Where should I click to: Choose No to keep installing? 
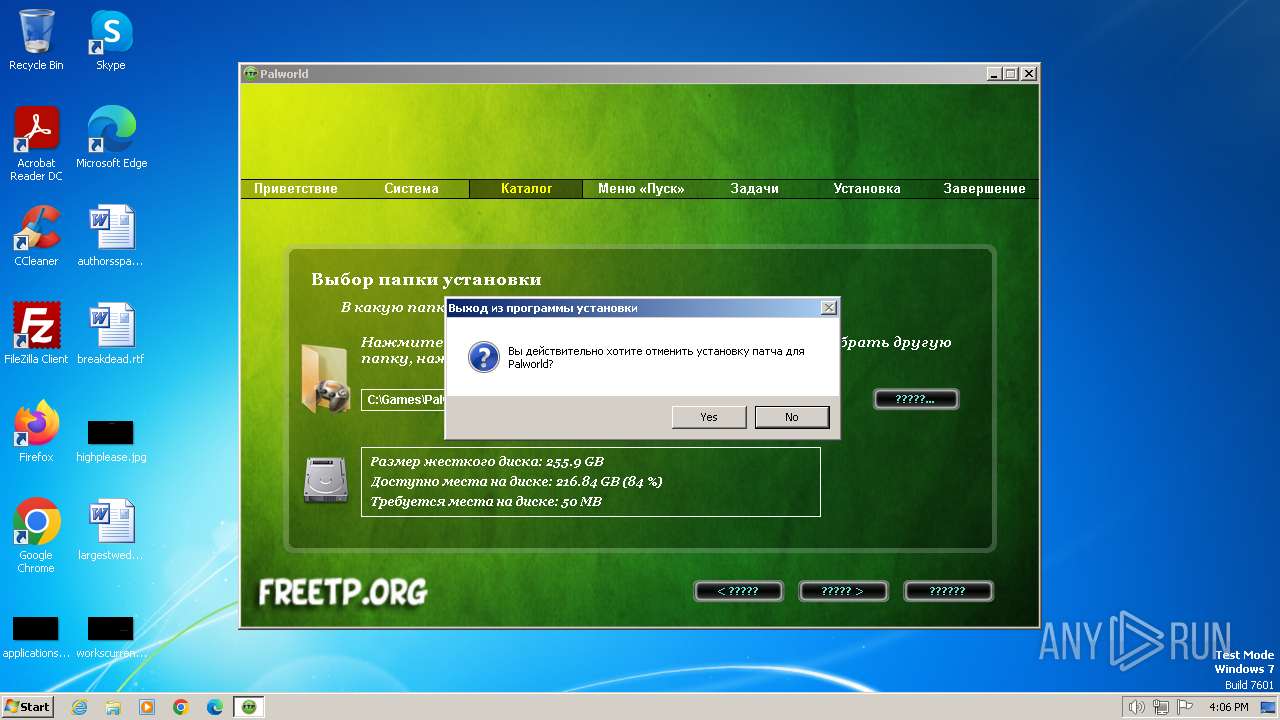pos(792,417)
